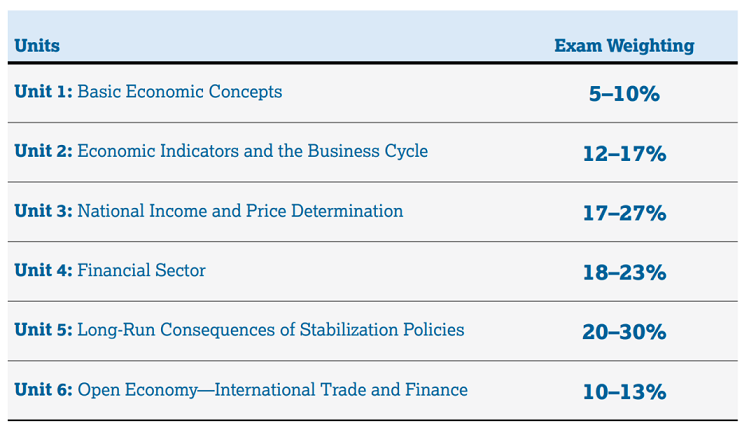Screen dimensions: 756x430
Task: Open Unit 6: Open Economy—International Trade and Finance
Action: point(241,390)
